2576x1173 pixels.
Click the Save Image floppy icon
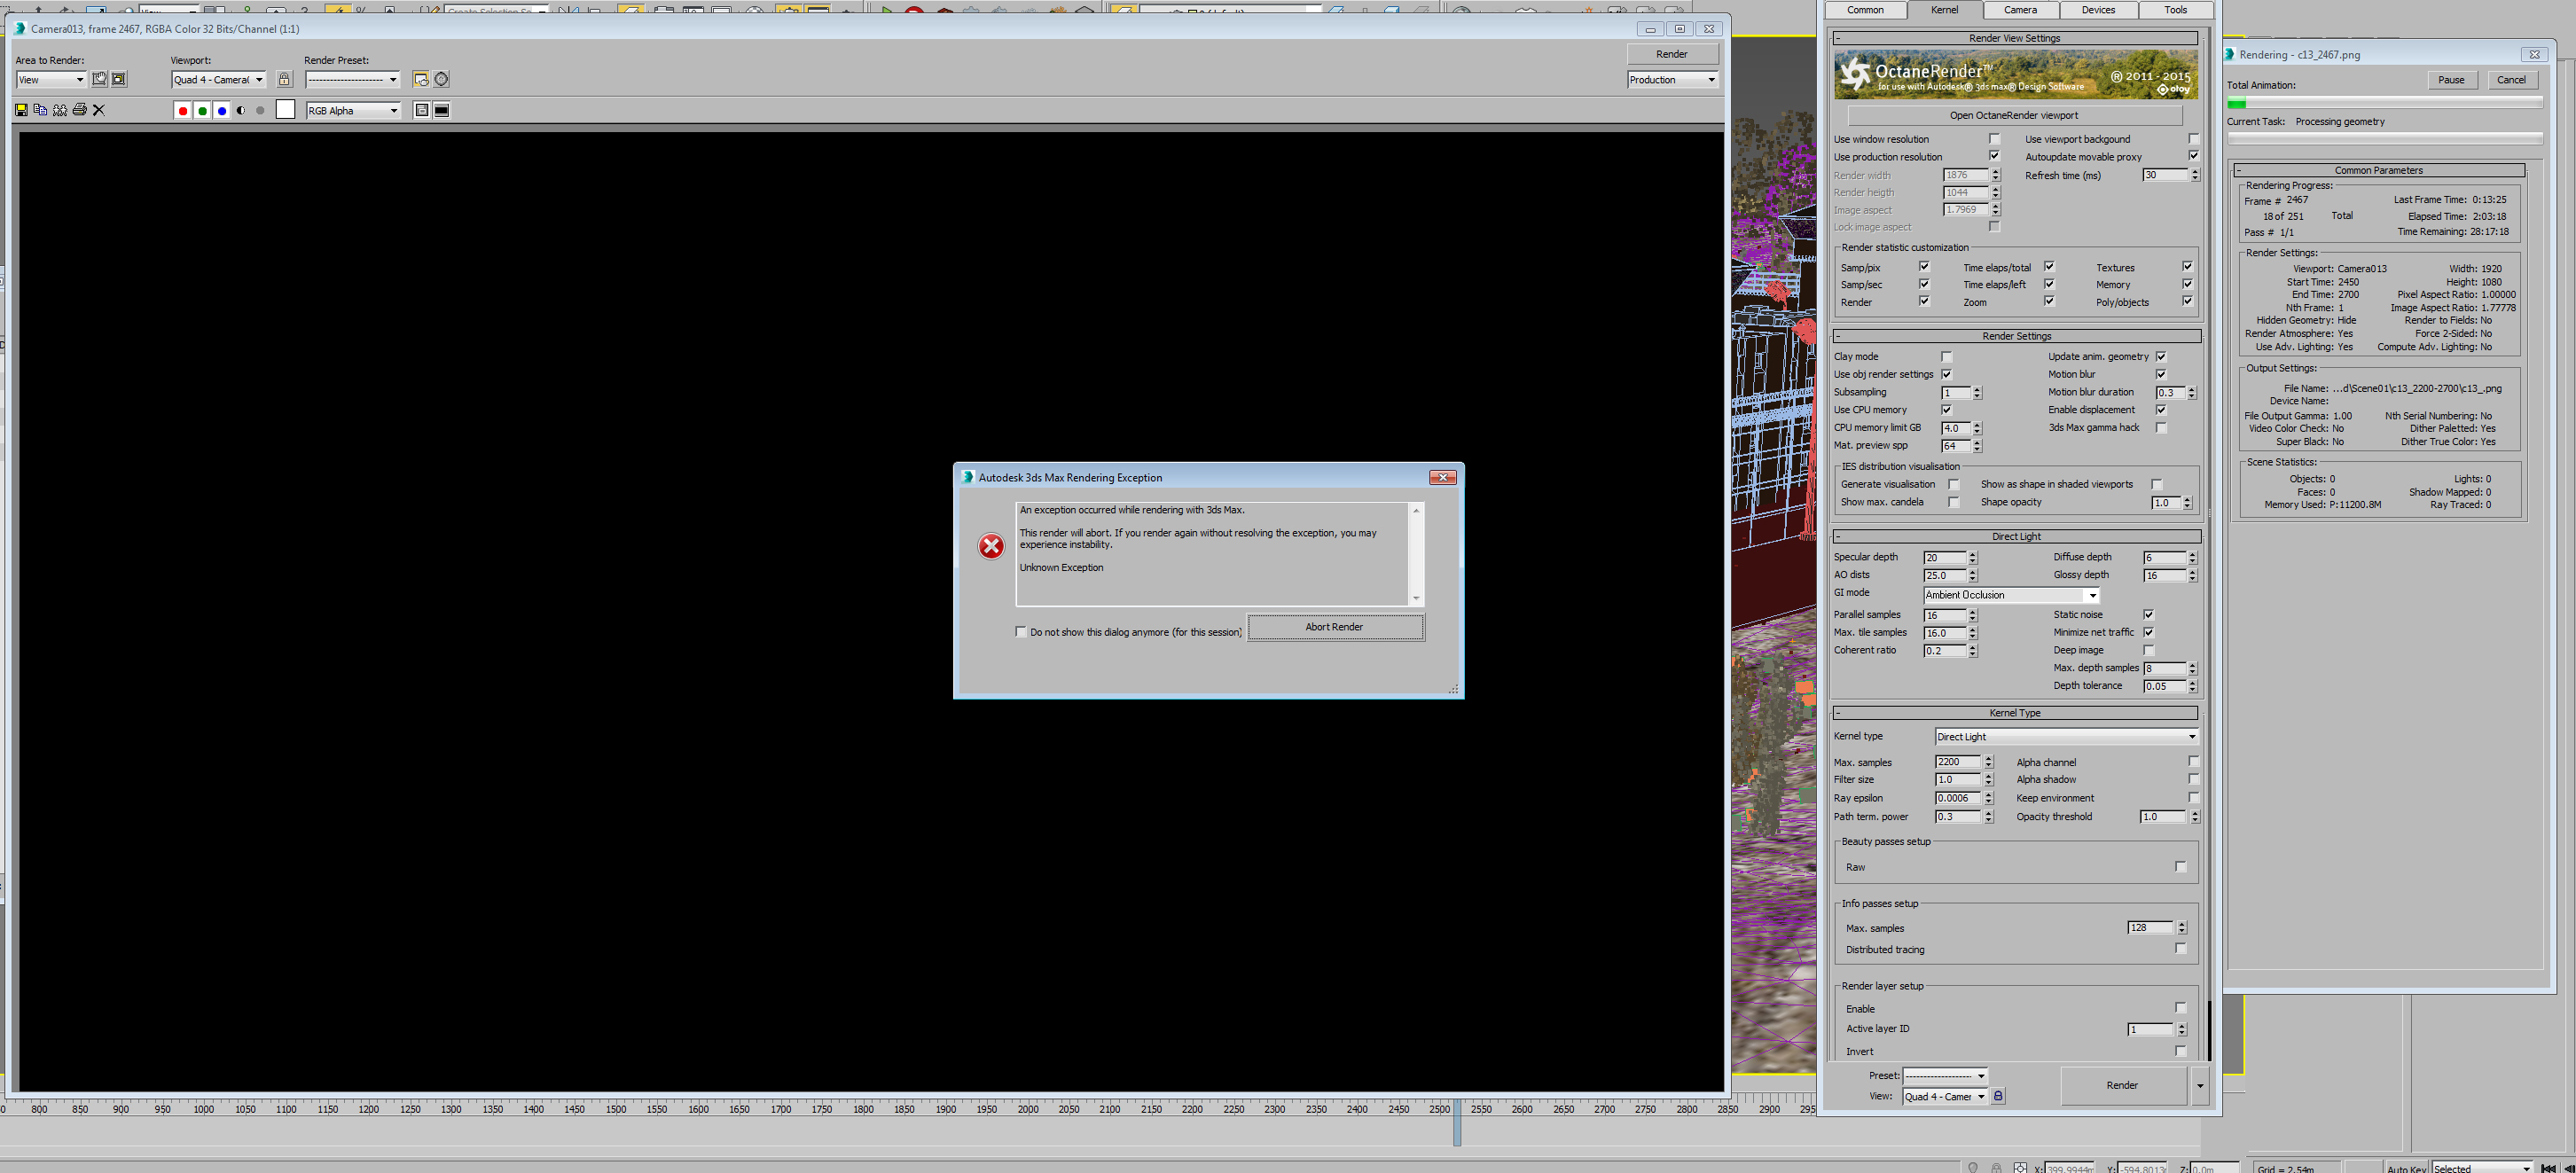(x=21, y=110)
